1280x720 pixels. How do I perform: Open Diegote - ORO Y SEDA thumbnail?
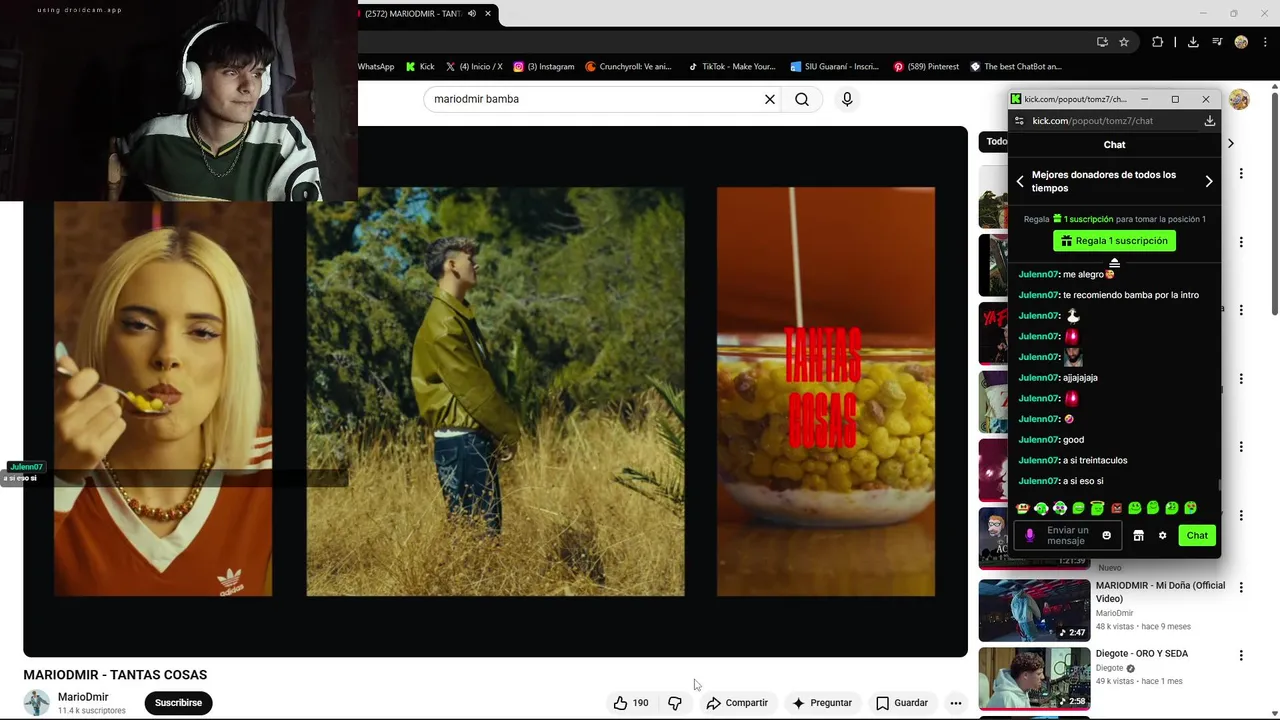(x=1034, y=679)
